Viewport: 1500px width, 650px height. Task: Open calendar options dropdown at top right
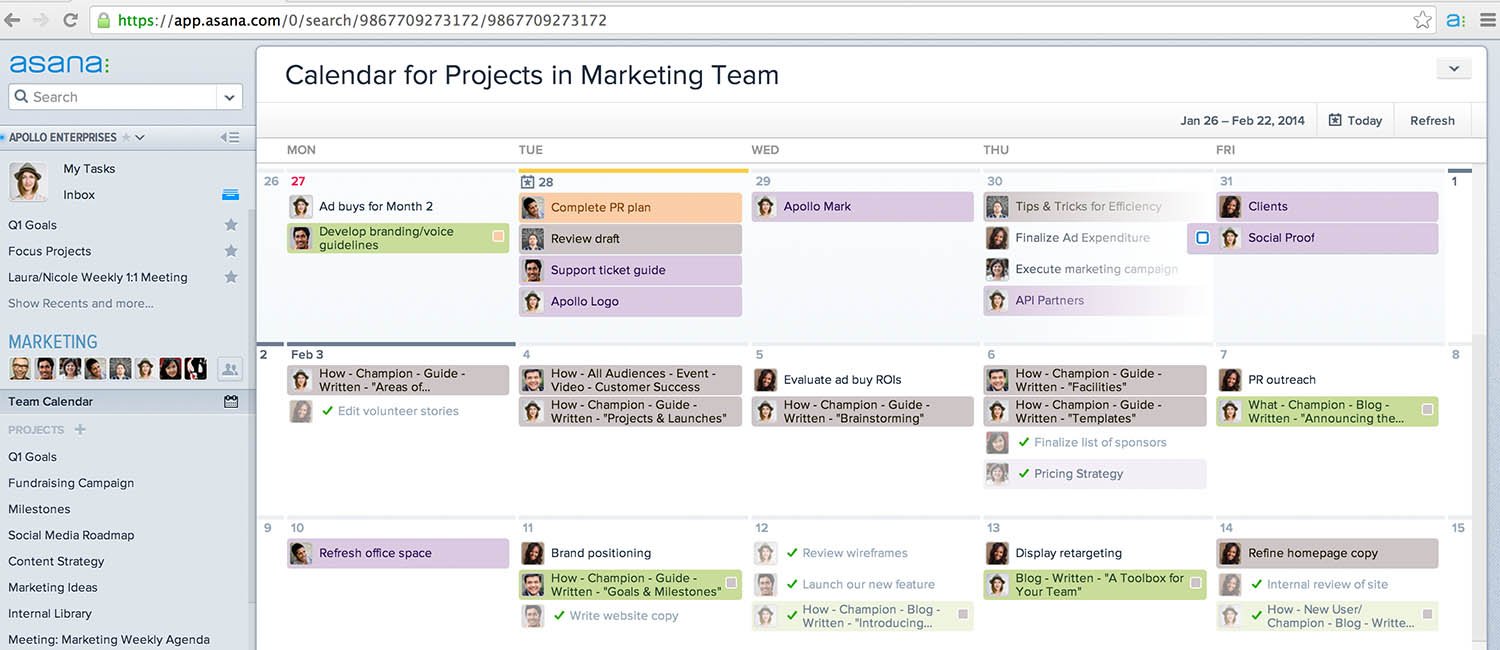tap(1453, 69)
